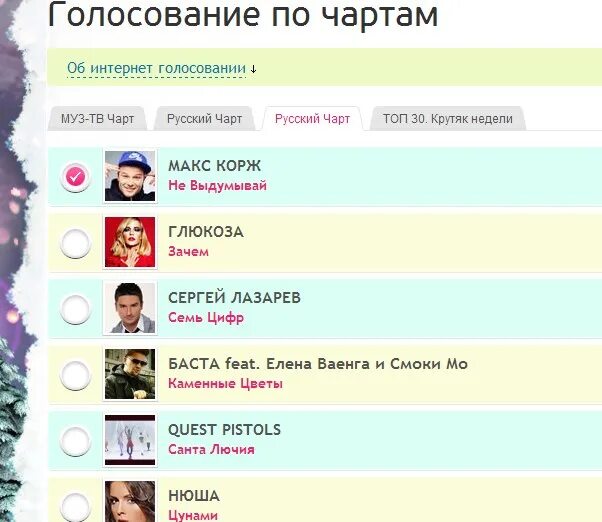Switch to МУЗ-ТВ Чарт tab
The height and width of the screenshot is (522, 602).
(98, 119)
